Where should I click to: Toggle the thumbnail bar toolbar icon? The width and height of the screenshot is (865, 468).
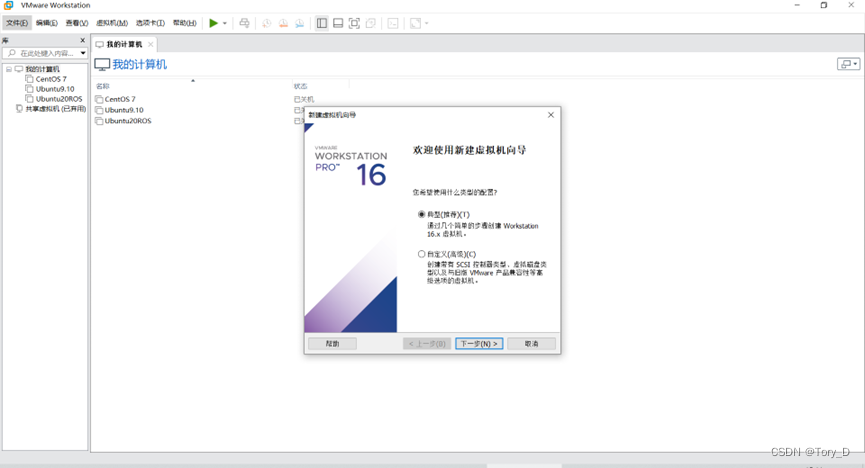click(x=338, y=23)
